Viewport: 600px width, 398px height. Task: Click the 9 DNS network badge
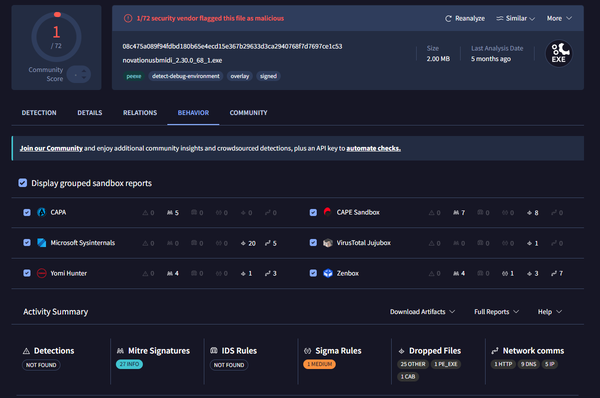(528, 364)
